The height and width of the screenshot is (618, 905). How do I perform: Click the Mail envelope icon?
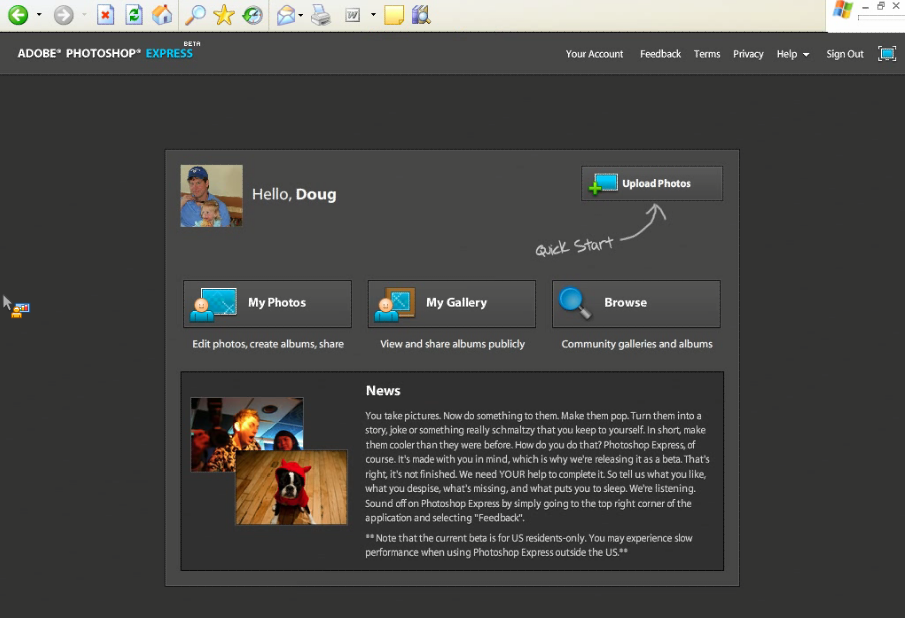click(286, 14)
